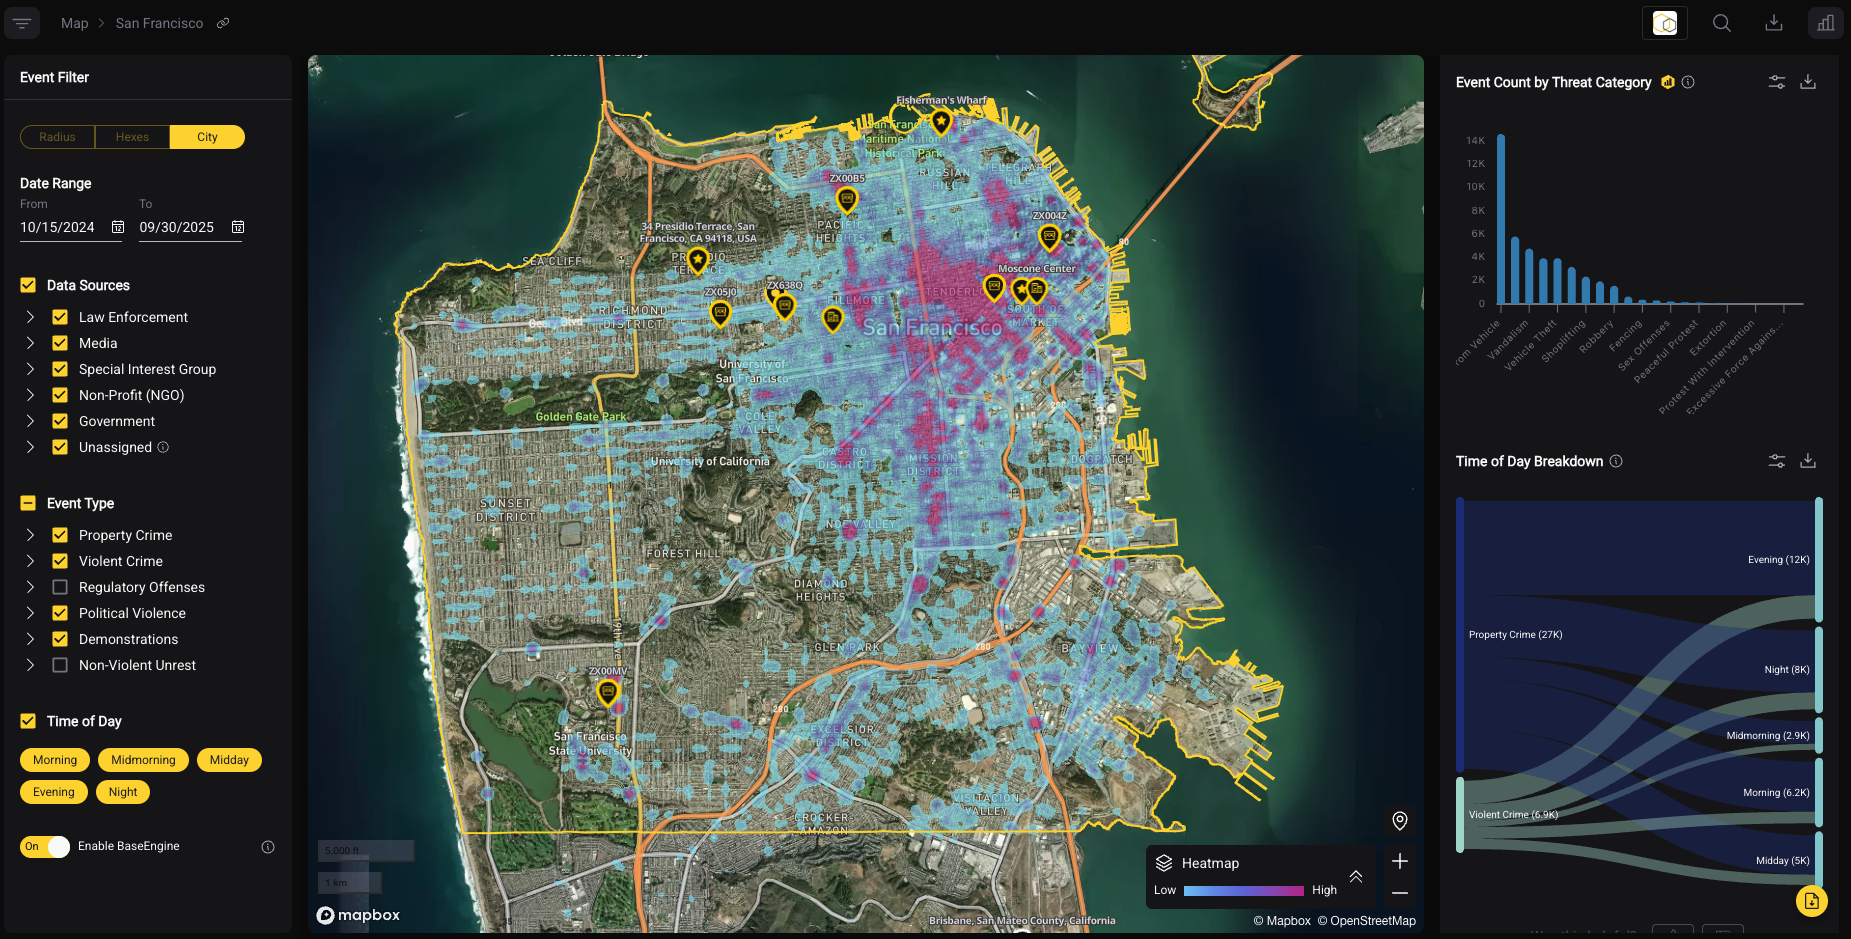Select the Fisherman's Wharf star marker
Screen dimensions: 1851x939
coord(941,122)
